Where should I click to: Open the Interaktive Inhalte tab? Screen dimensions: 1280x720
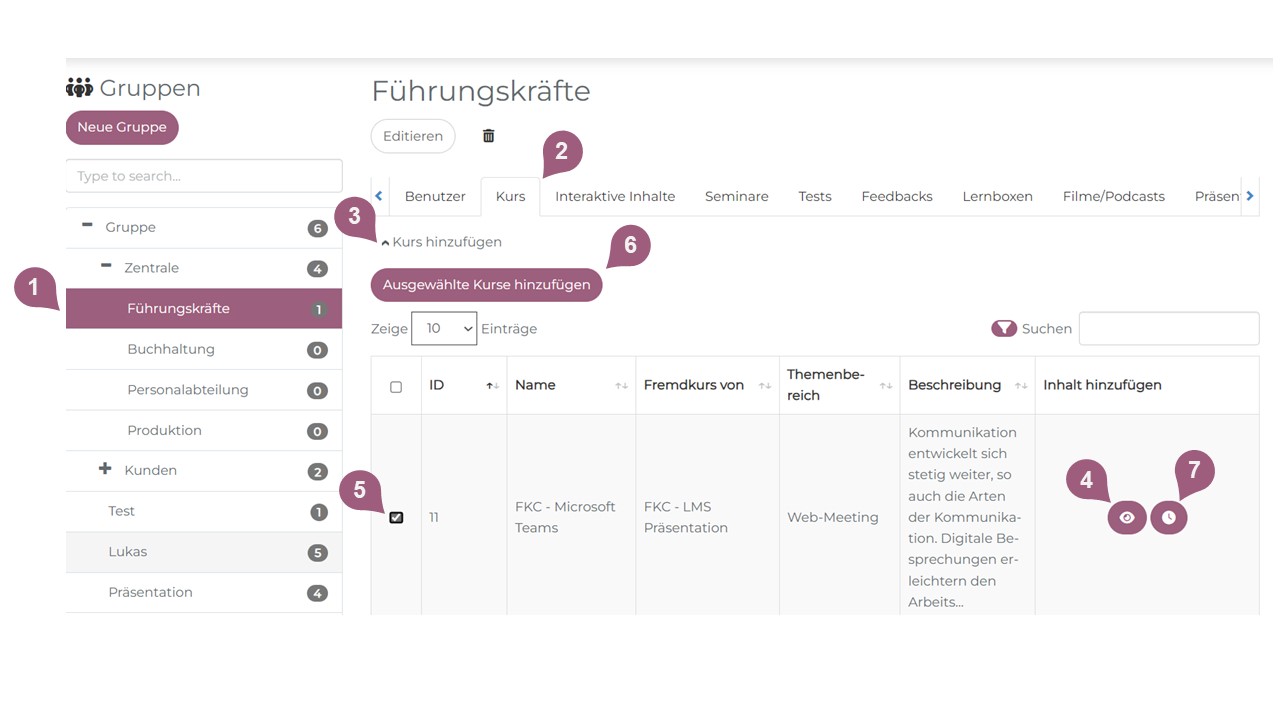pyautogui.click(x=615, y=197)
